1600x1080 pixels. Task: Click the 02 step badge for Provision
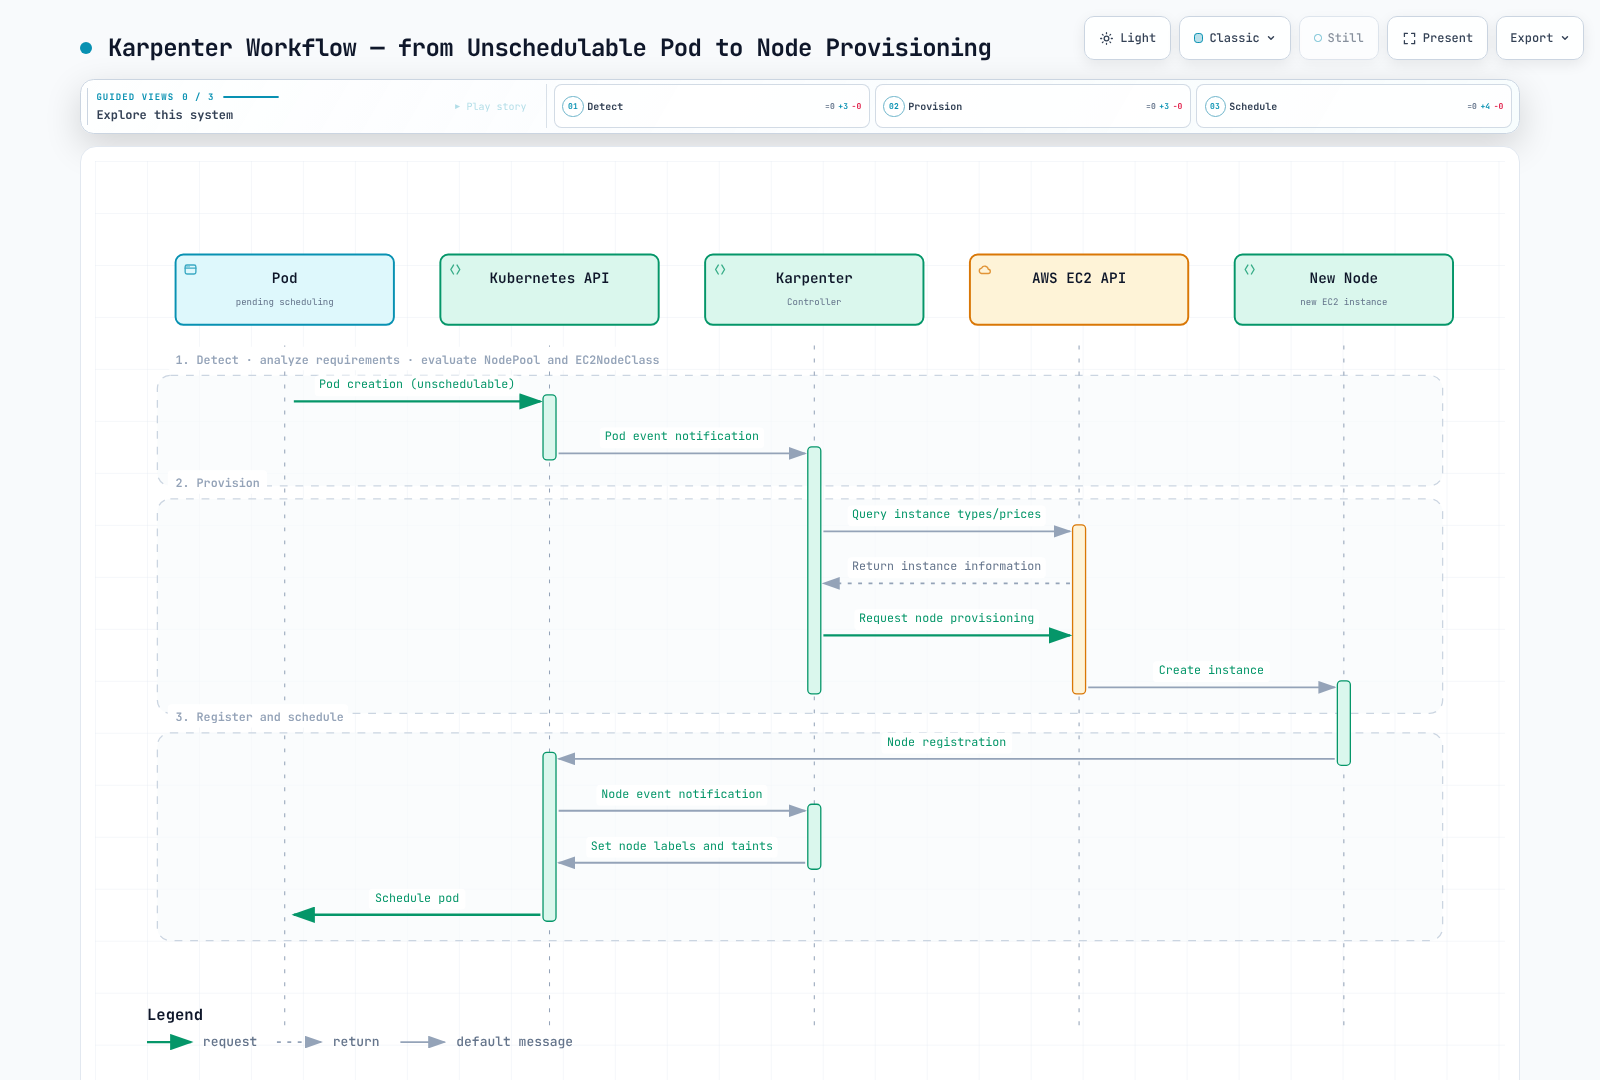[x=894, y=106]
